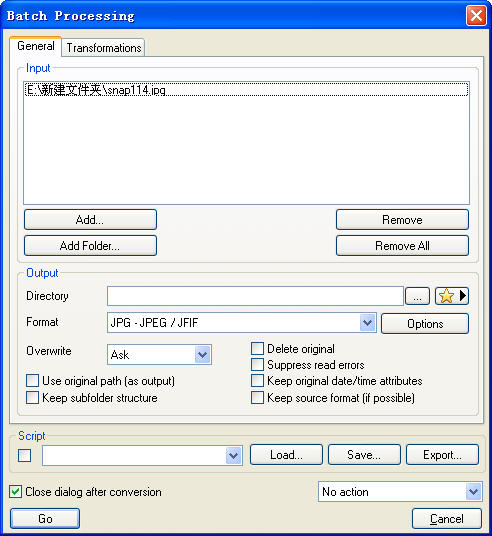Switch to the Transformations tab
This screenshot has width=492, height=536.
coord(104,48)
